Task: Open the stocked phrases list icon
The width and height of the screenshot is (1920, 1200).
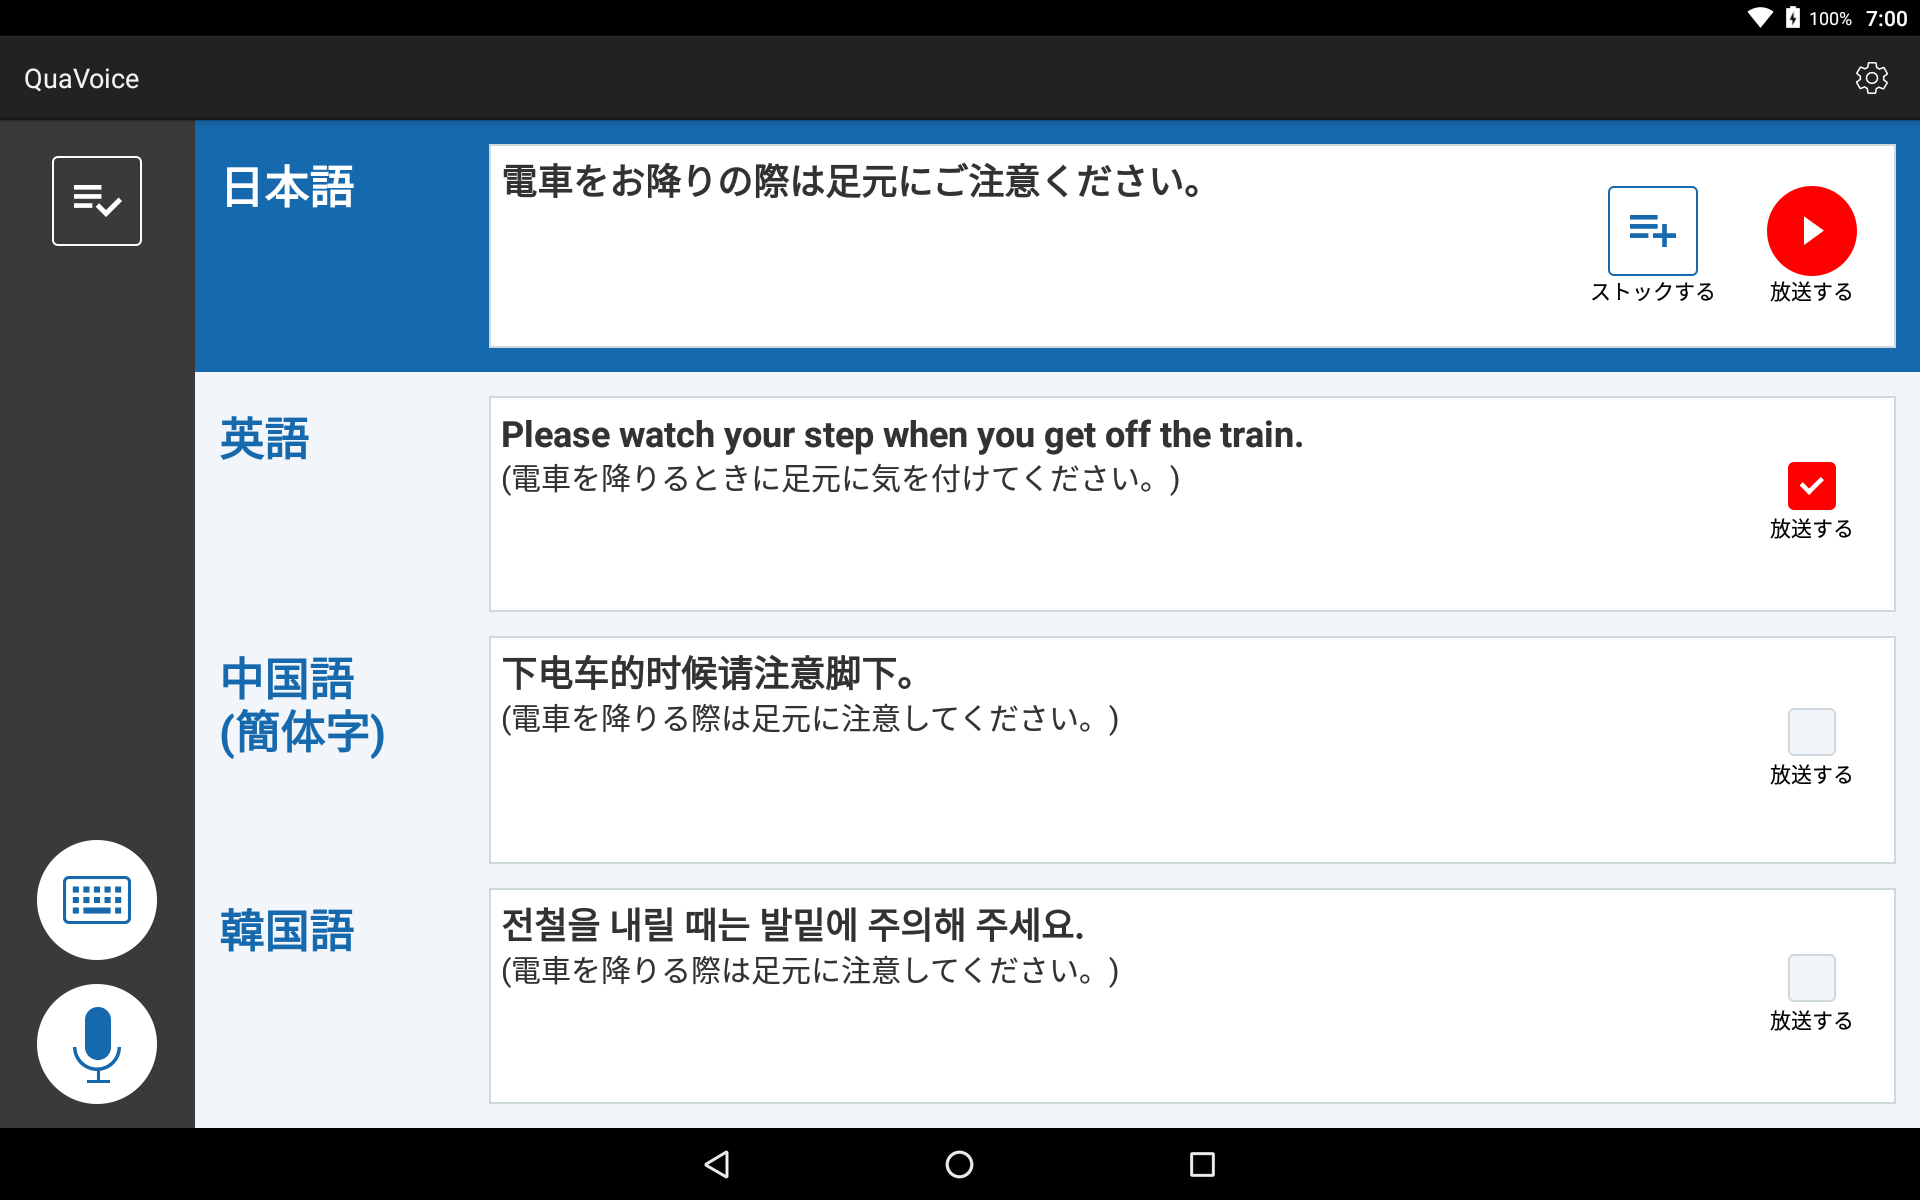Action: point(97,201)
